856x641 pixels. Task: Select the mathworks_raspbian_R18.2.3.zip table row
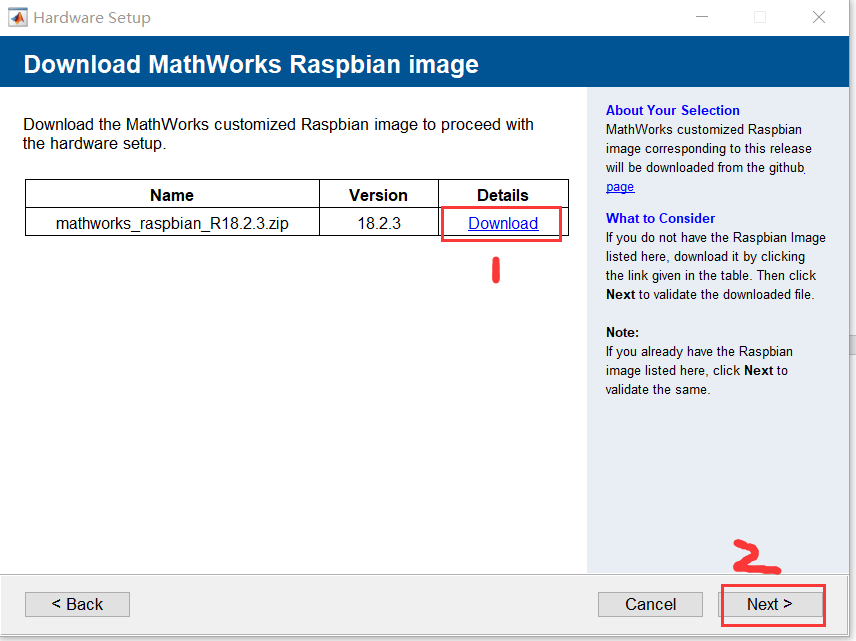(172, 223)
